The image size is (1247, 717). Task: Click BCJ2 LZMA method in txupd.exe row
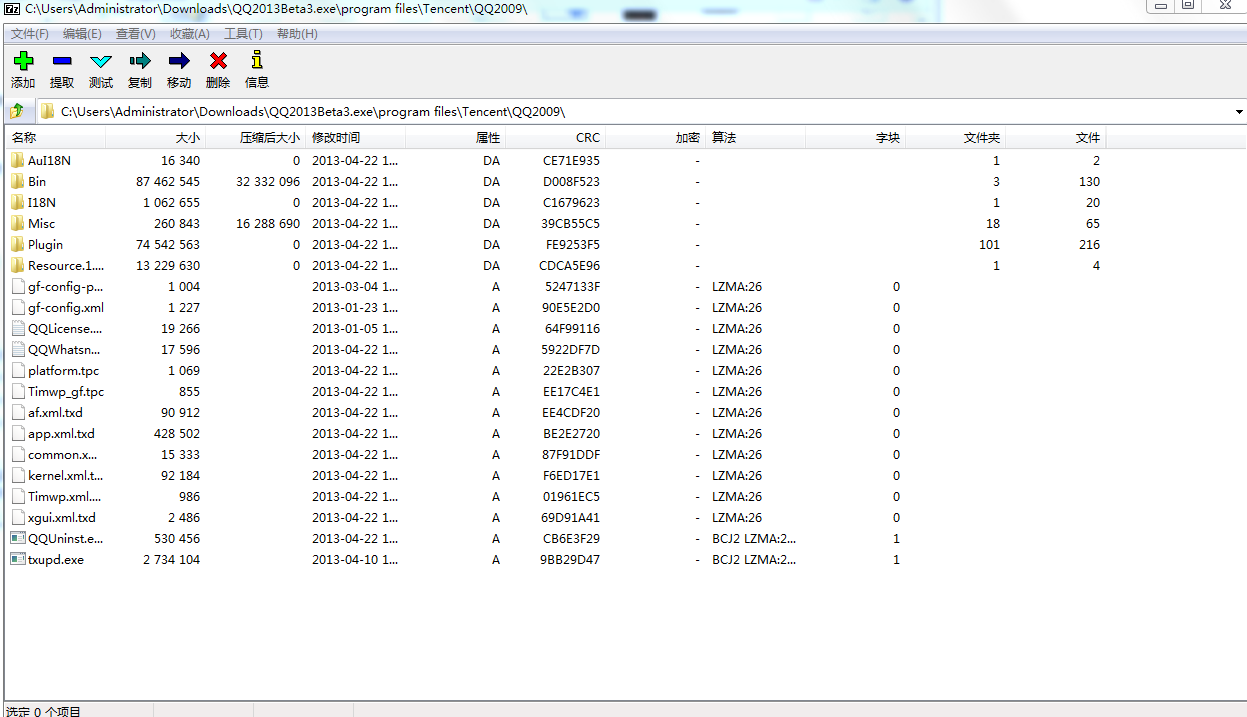pyautogui.click(x=754, y=560)
